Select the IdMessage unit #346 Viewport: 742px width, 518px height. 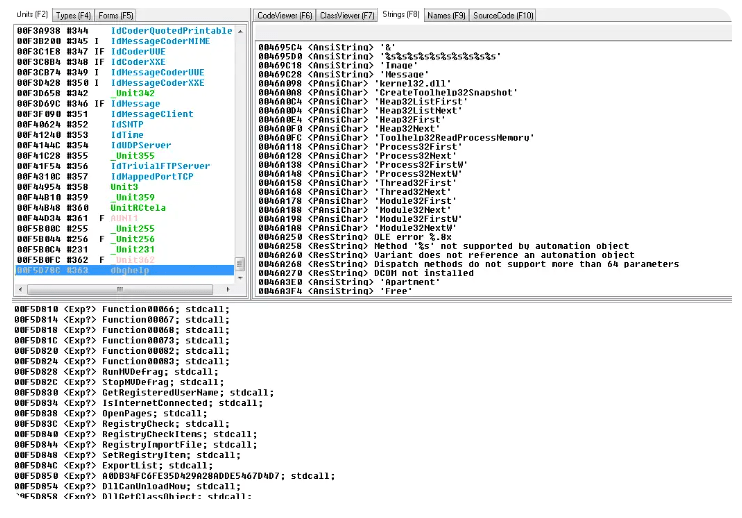coord(125,104)
